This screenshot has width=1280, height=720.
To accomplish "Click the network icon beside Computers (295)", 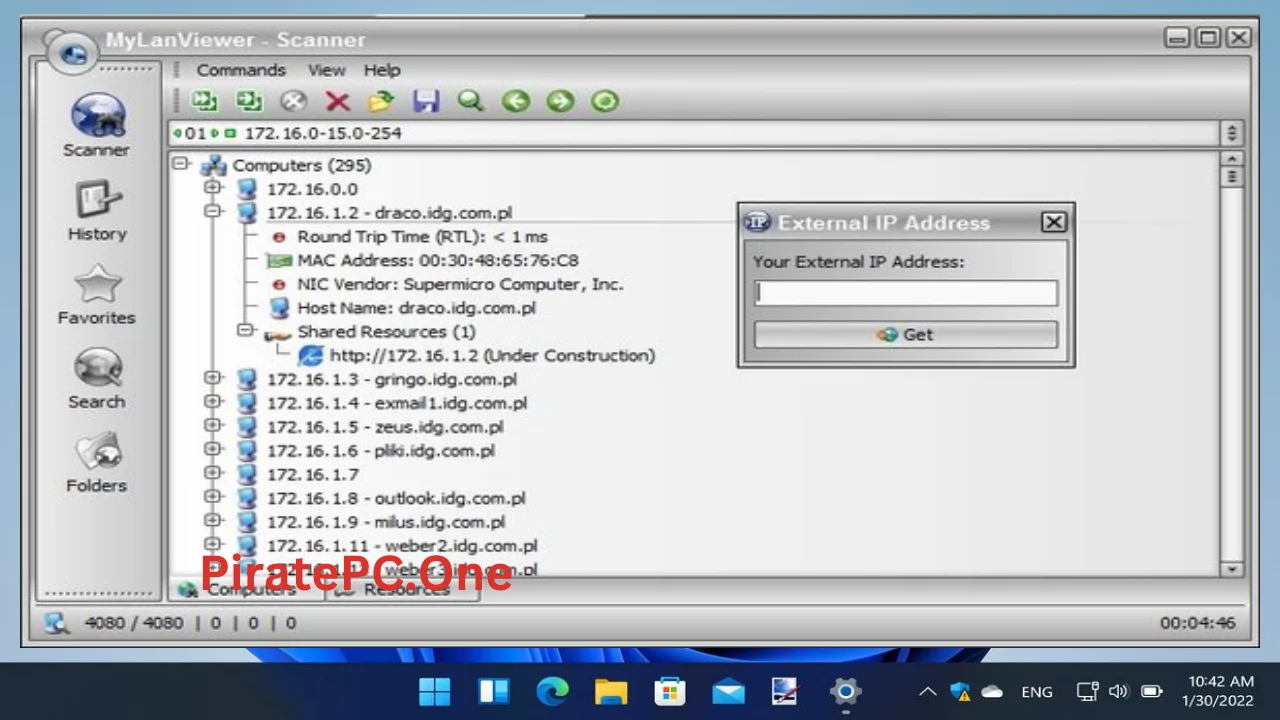I will coord(214,166).
